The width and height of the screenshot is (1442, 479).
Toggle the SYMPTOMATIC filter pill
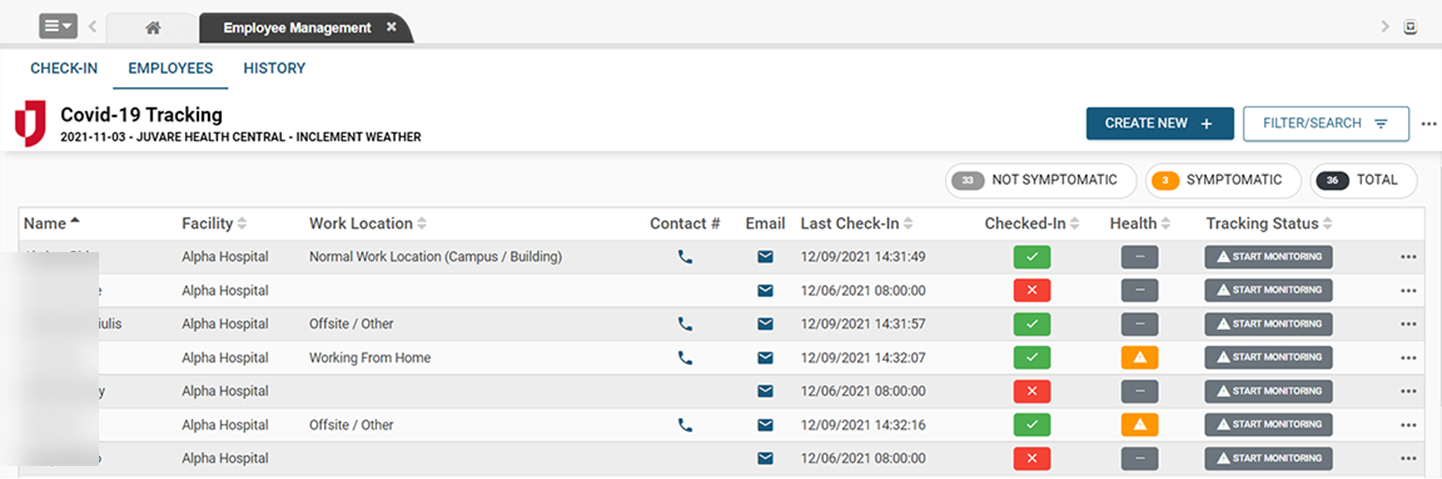pos(1219,181)
